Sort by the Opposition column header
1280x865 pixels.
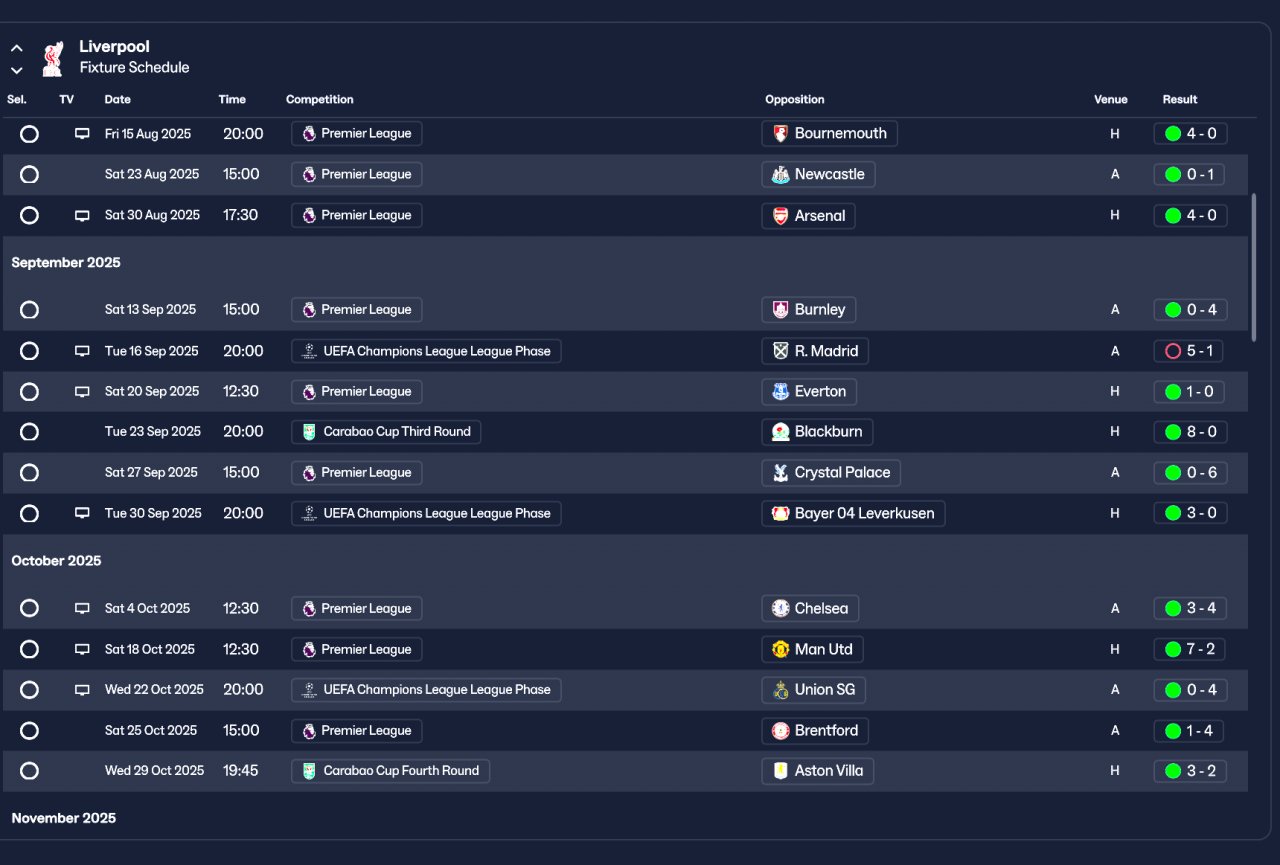(x=794, y=100)
